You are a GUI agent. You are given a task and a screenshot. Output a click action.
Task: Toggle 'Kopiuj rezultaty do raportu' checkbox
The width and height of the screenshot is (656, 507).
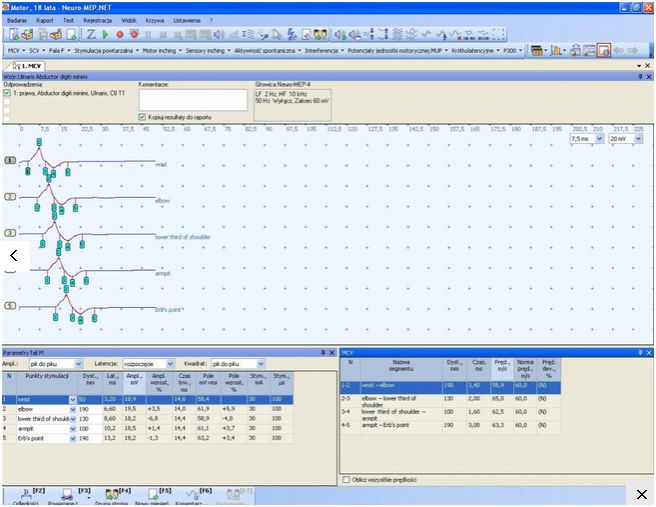(142, 116)
